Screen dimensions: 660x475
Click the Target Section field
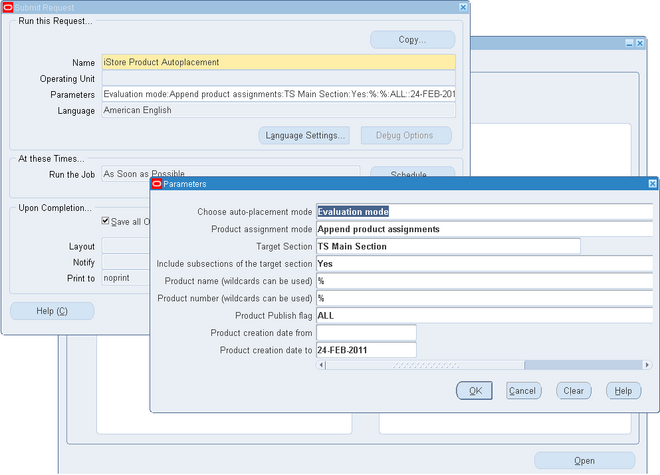pyautogui.click(x=448, y=246)
